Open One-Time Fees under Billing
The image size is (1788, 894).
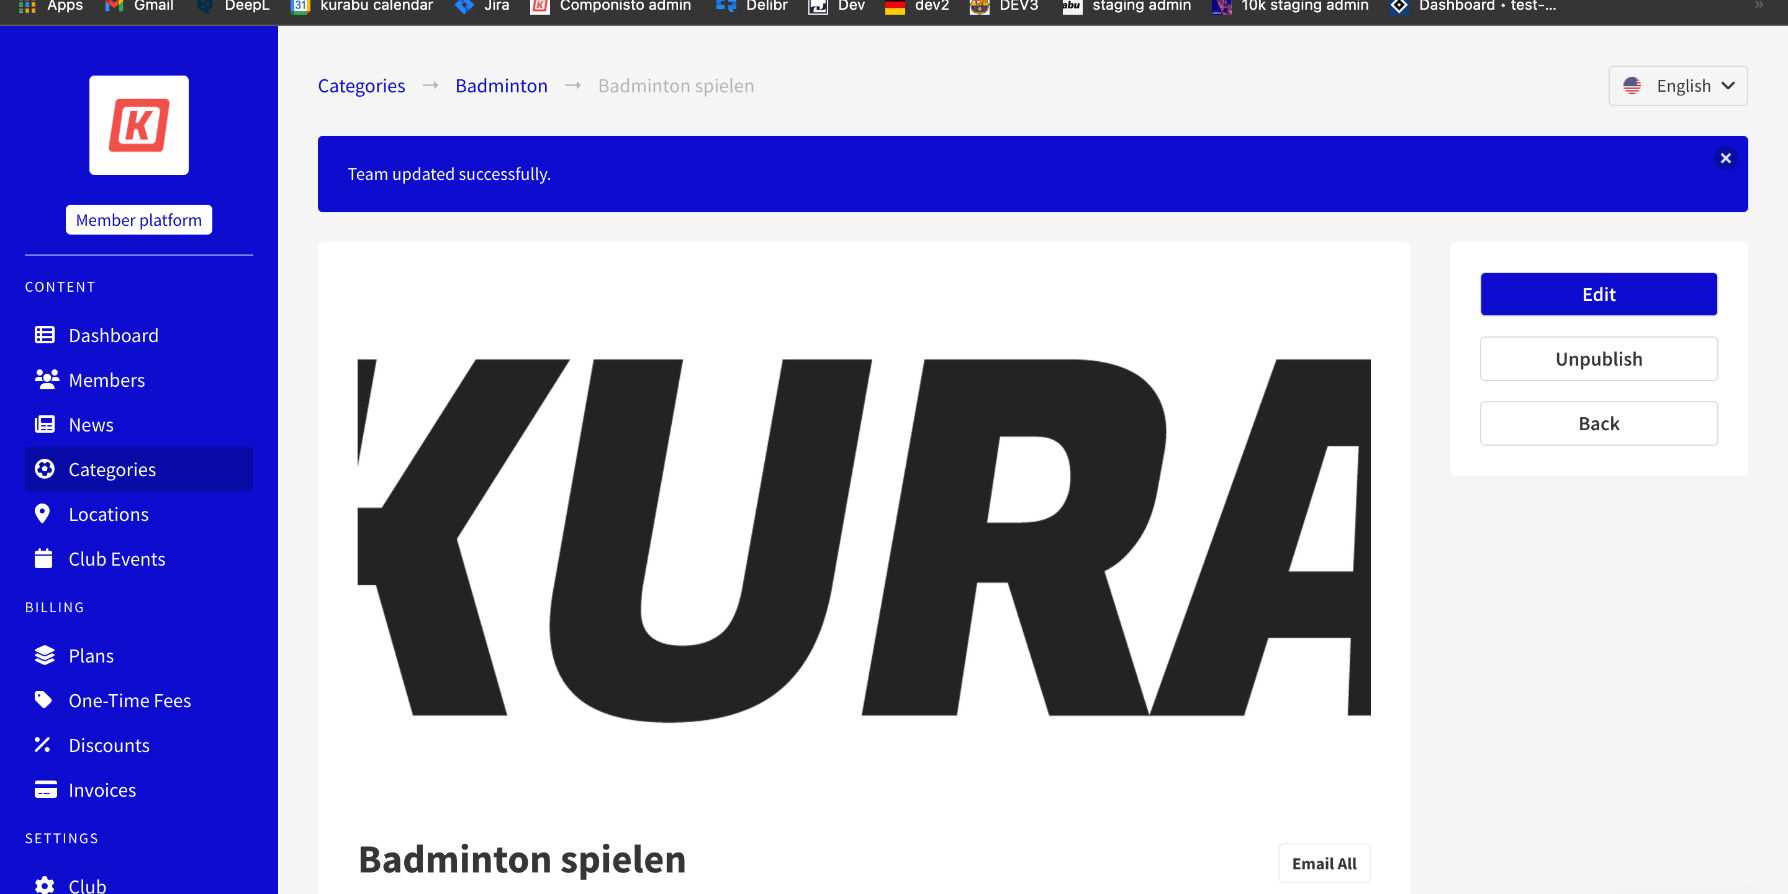point(139,701)
